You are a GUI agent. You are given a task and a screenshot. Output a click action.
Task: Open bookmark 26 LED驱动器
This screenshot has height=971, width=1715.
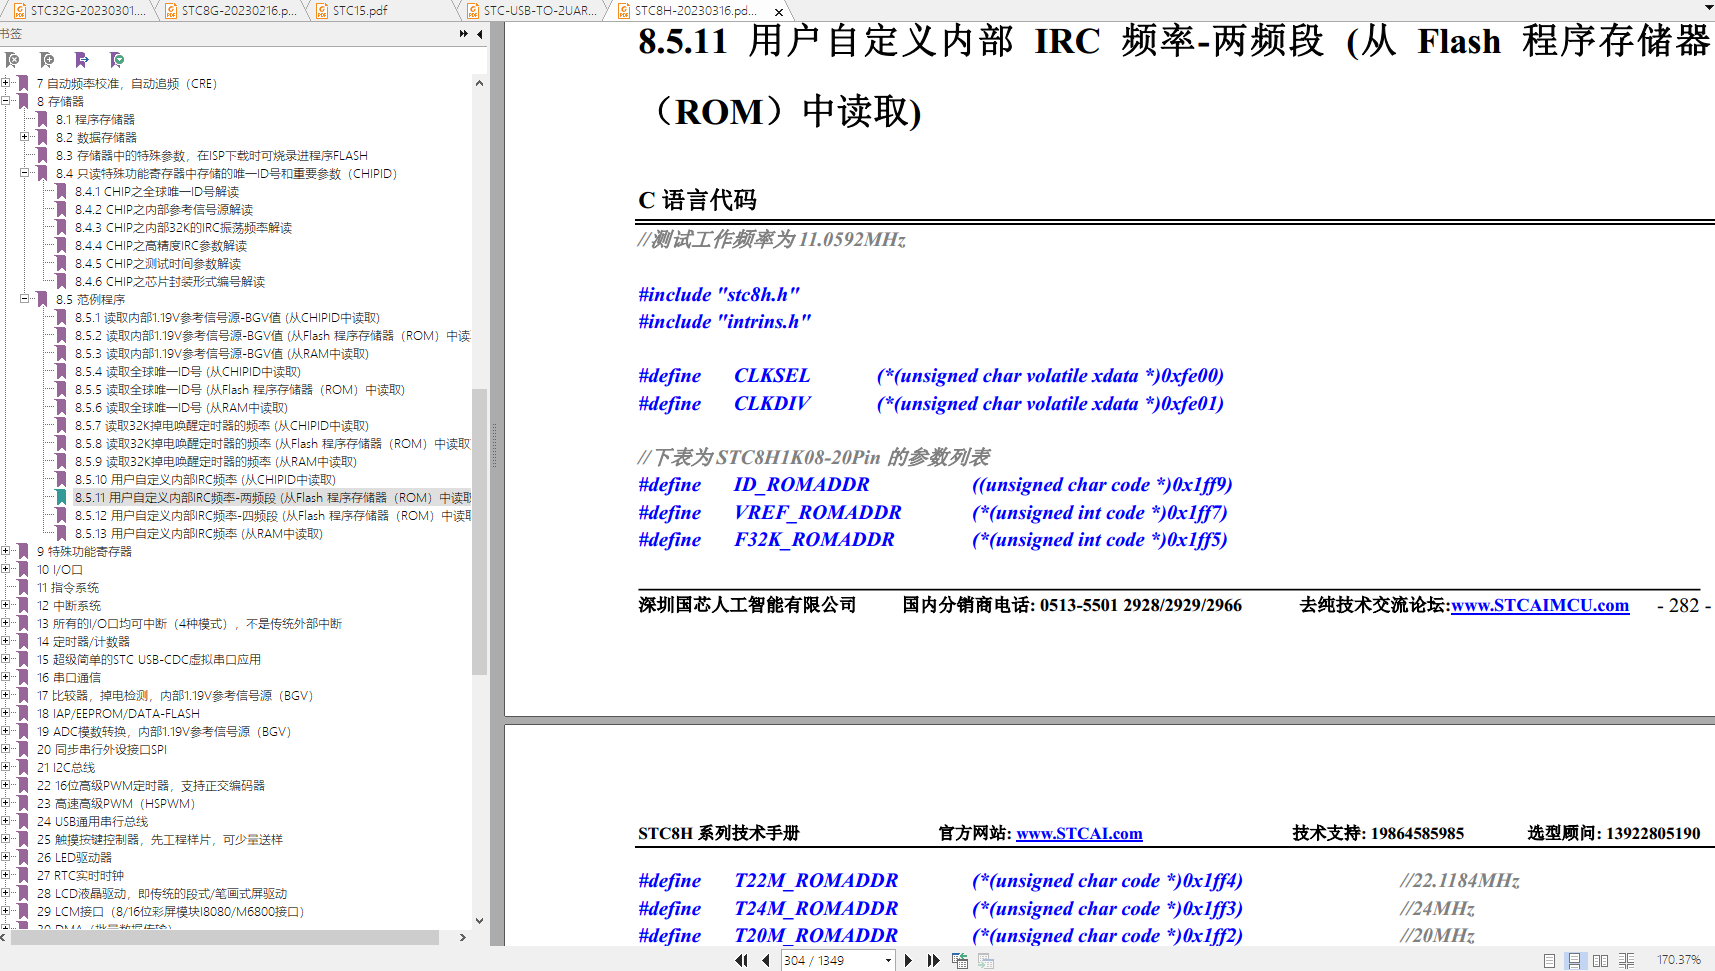pyautogui.click(x=74, y=857)
